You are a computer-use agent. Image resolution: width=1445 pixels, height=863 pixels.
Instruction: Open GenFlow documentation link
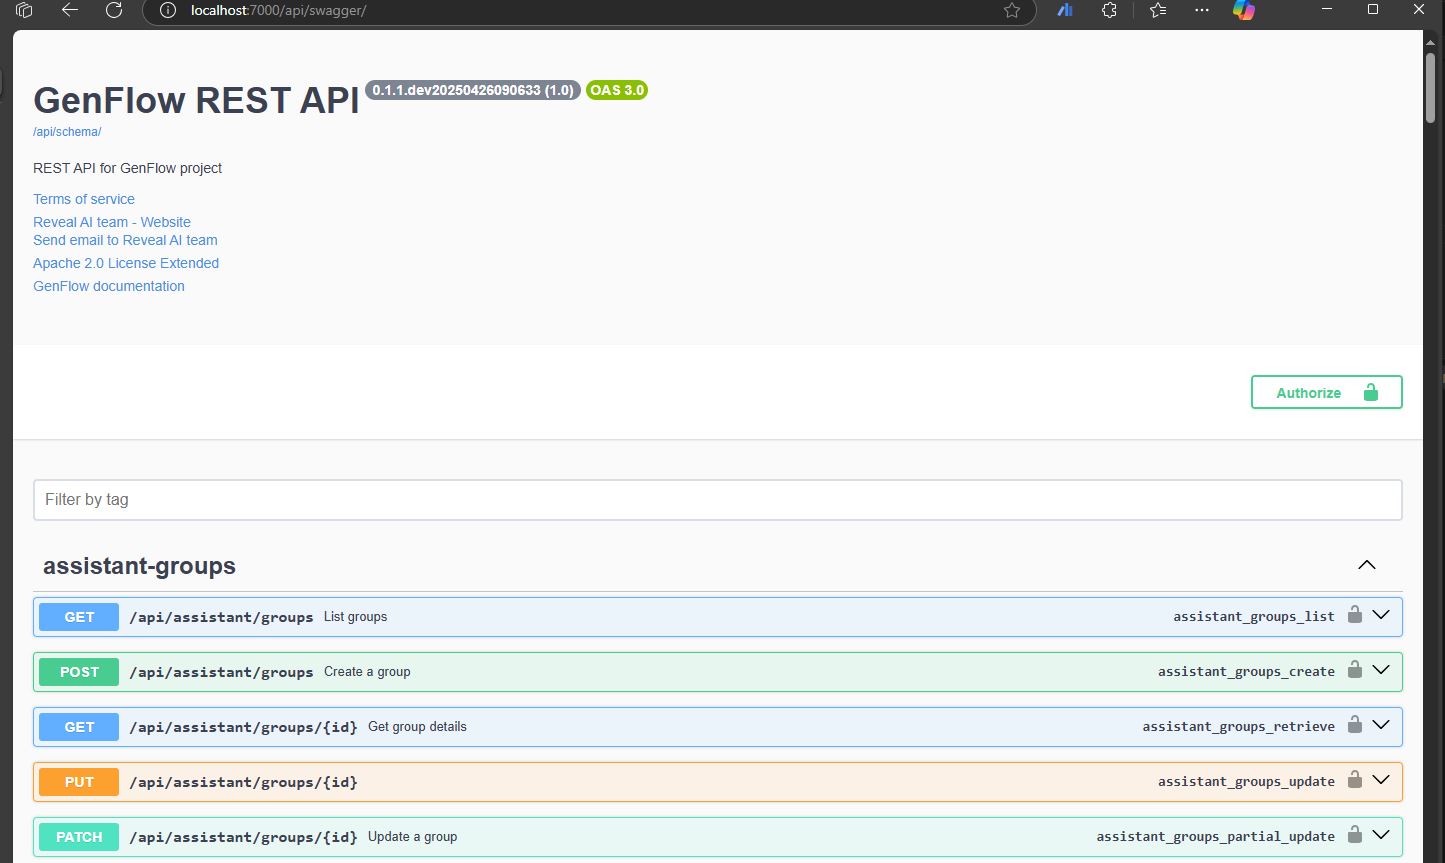[x=109, y=286]
